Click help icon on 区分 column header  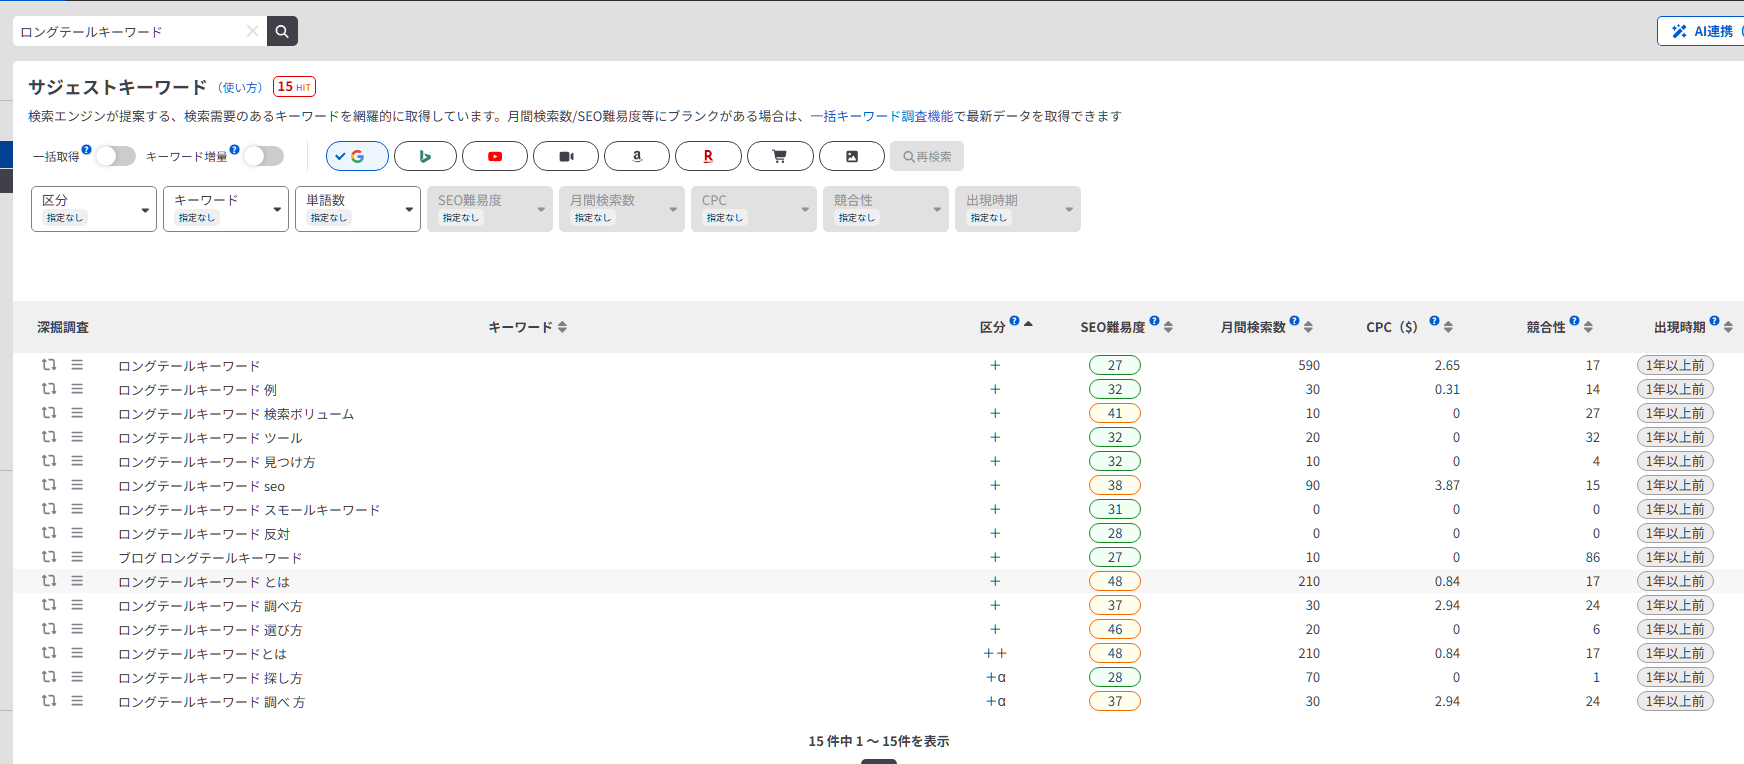[1014, 321]
